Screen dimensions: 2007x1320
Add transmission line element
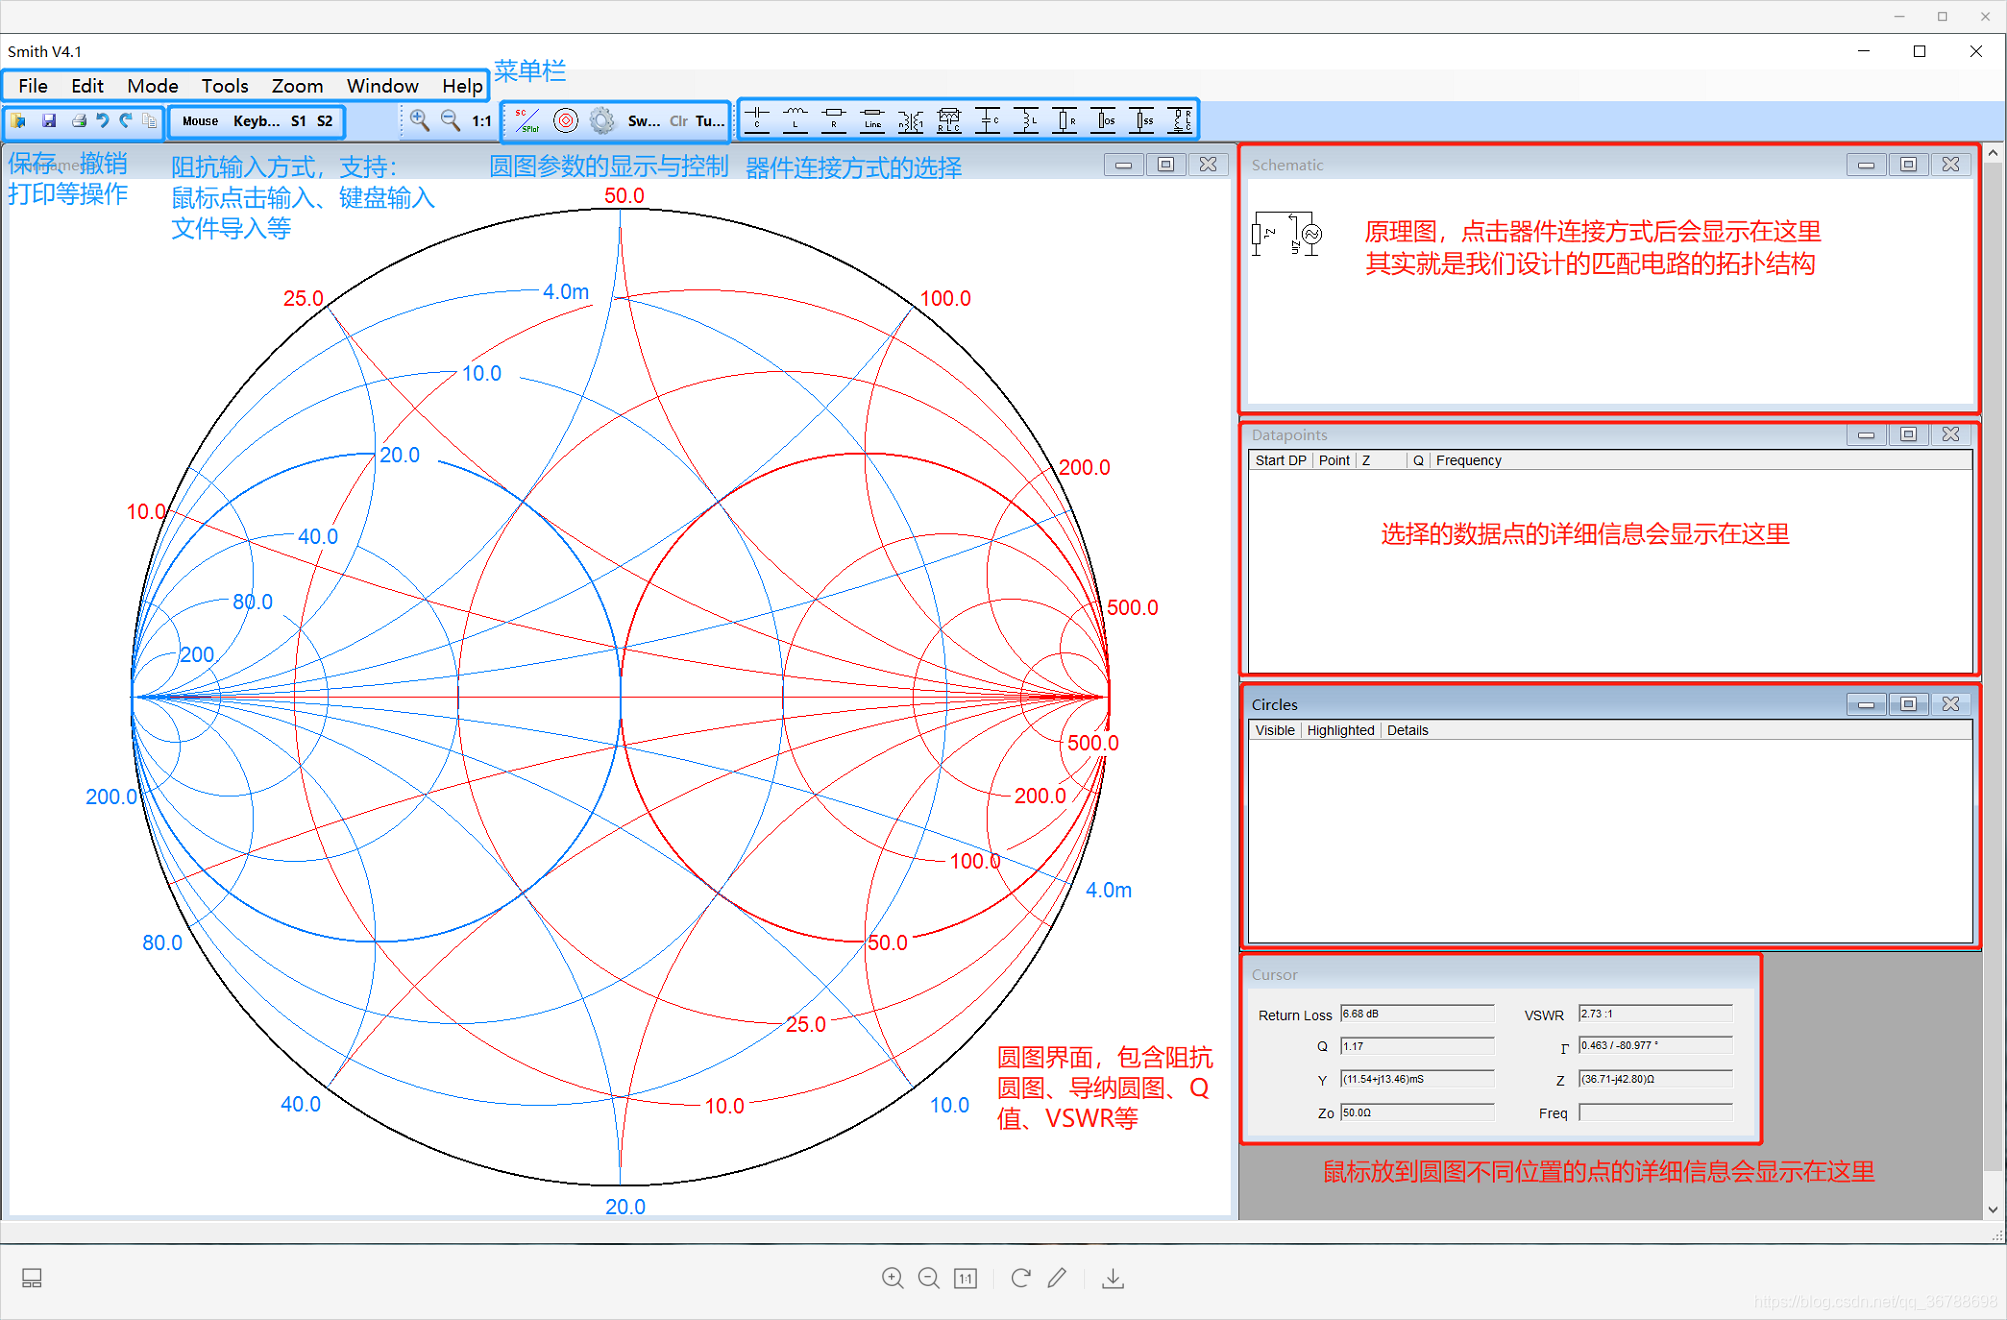pyautogui.click(x=872, y=120)
